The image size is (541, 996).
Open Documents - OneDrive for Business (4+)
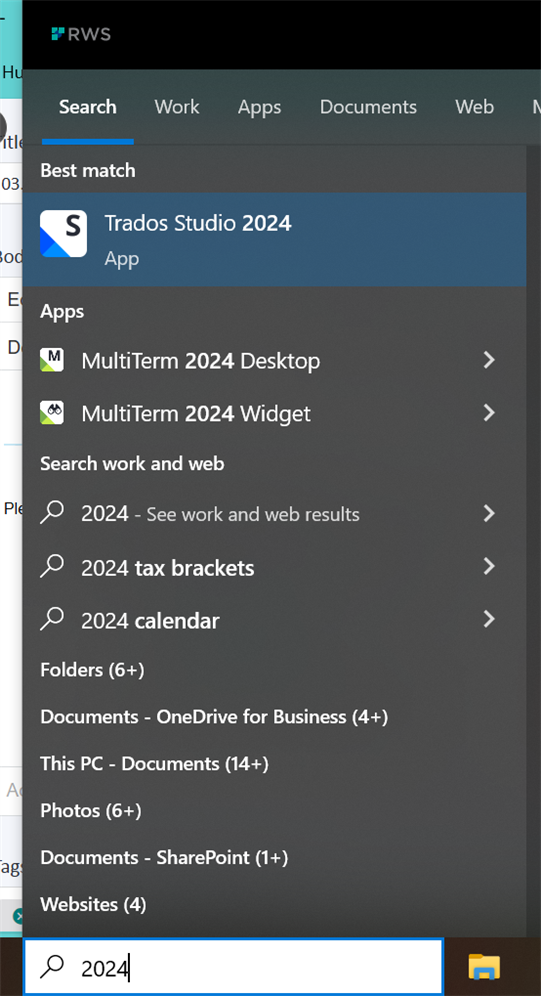tap(214, 717)
